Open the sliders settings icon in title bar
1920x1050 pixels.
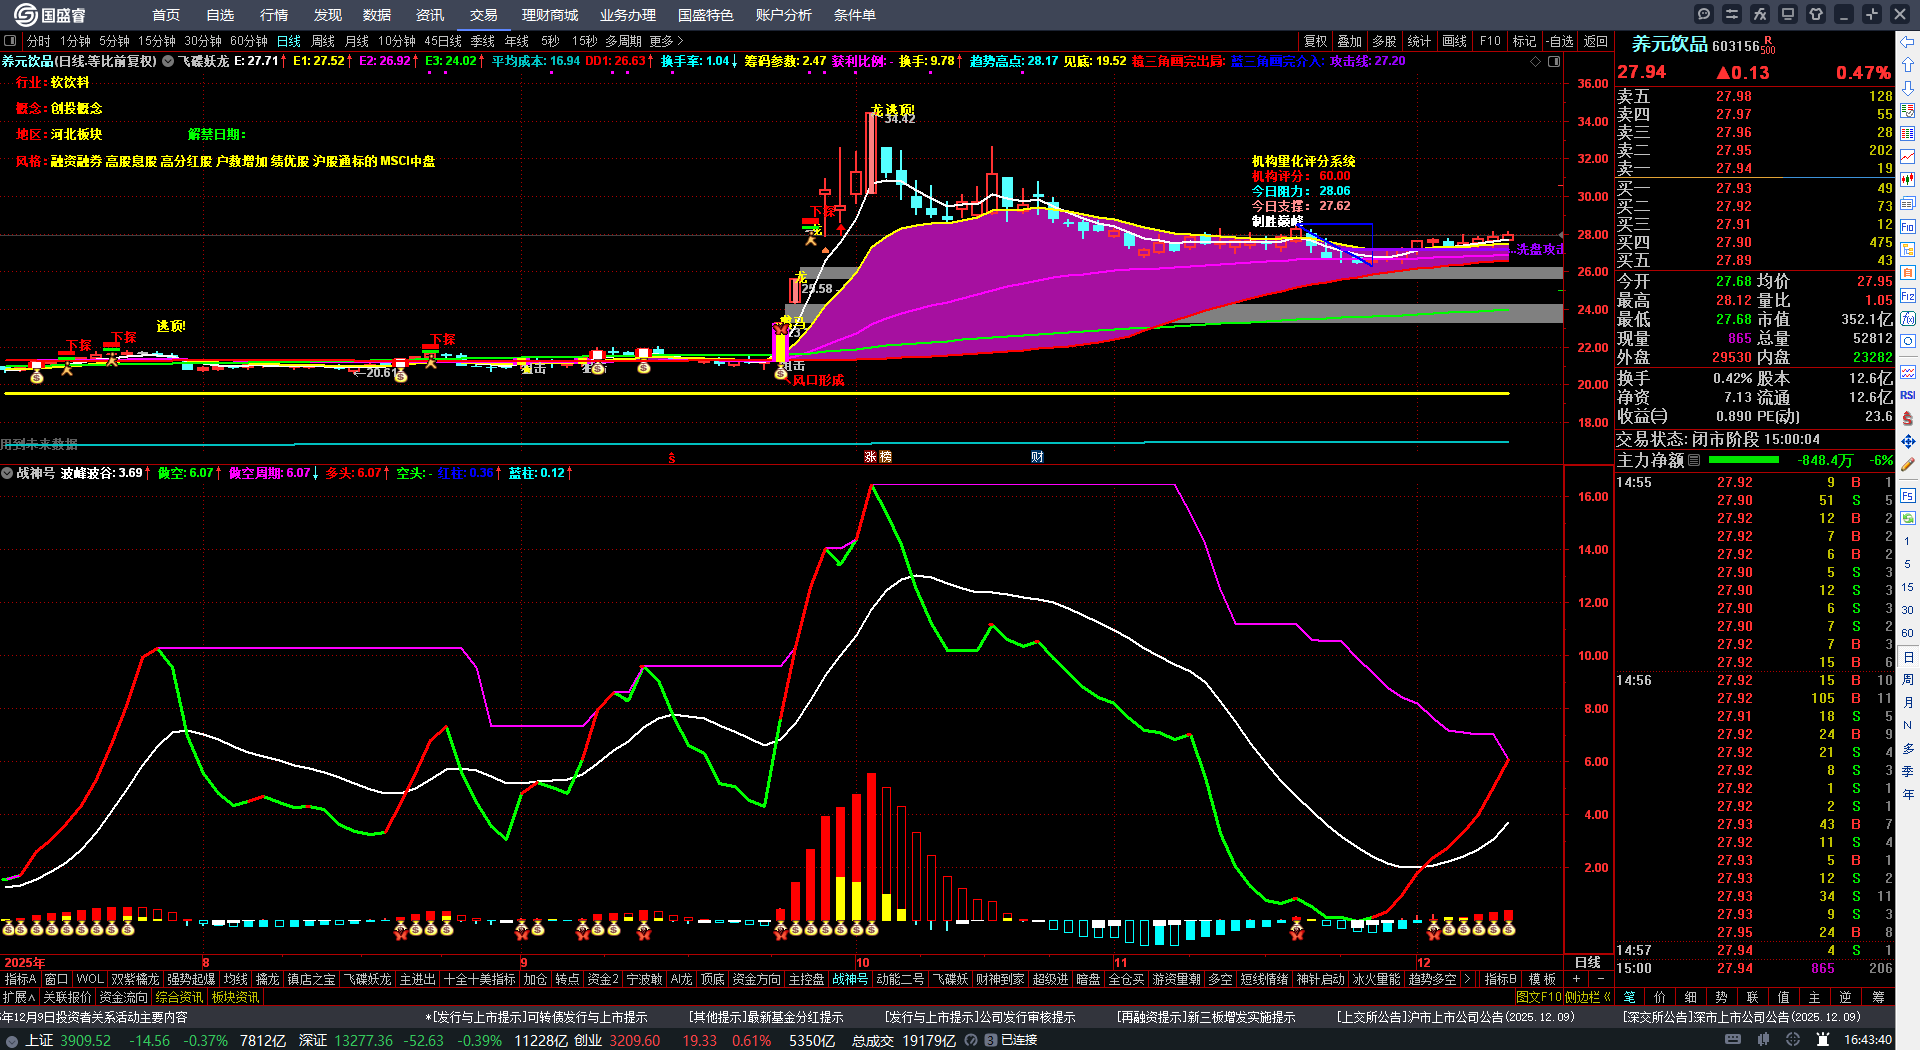[1732, 14]
